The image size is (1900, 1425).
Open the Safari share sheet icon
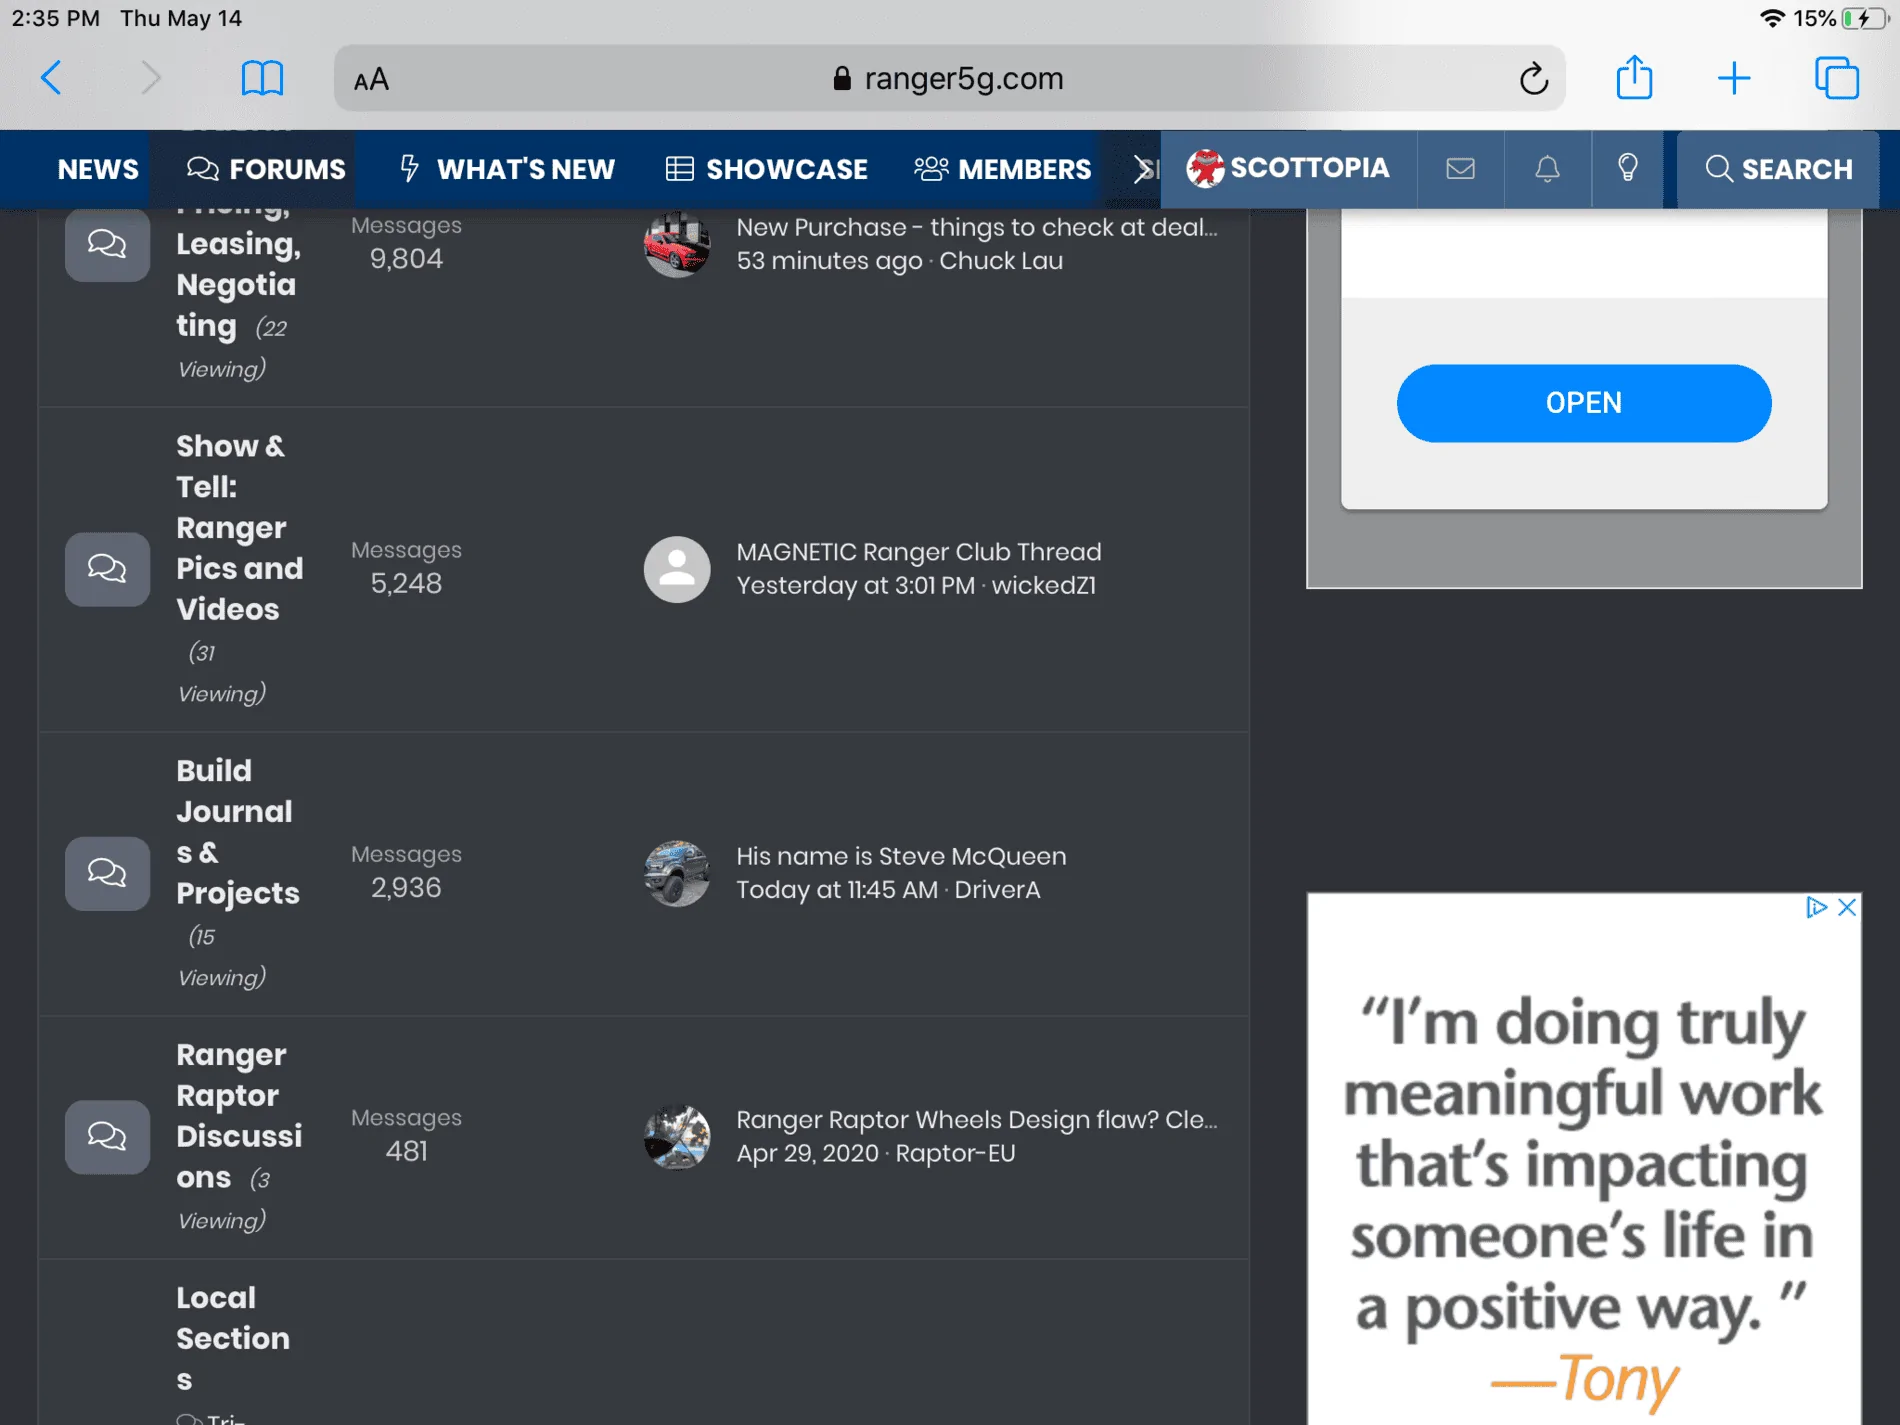1634,77
